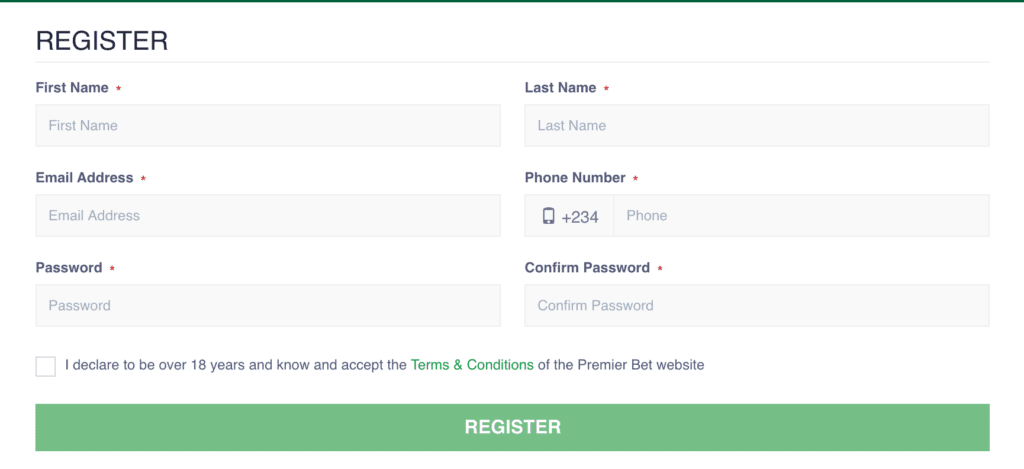Click into the Phone number text box
The width and height of the screenshot is (1024, 469).
coord(801,216)
